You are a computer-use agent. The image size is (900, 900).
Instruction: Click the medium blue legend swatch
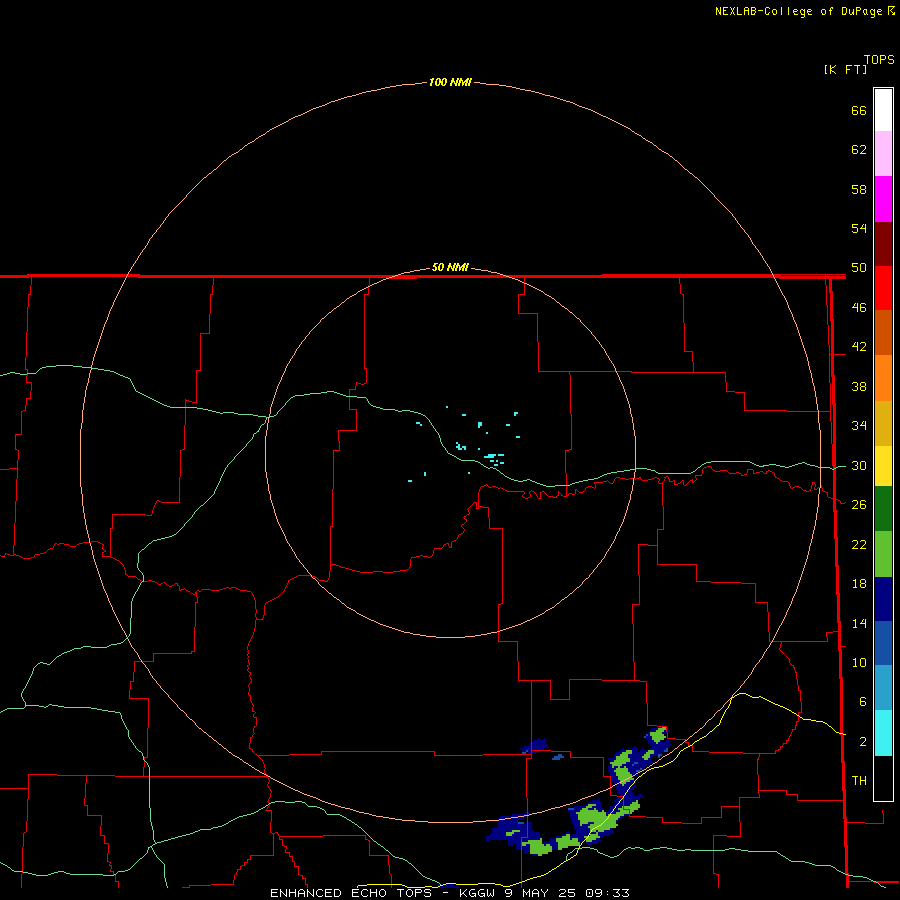click(883, 643)
